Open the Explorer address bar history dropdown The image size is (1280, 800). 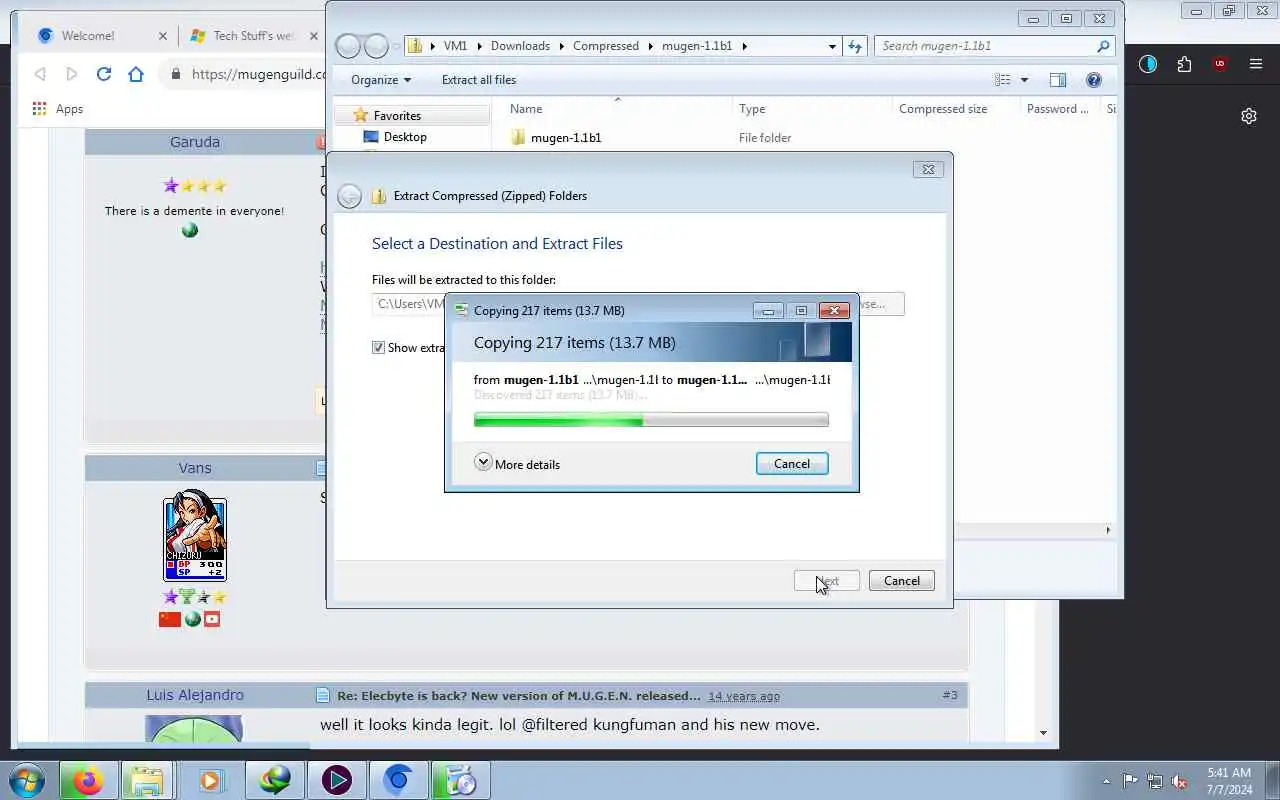tap(832, 46)
